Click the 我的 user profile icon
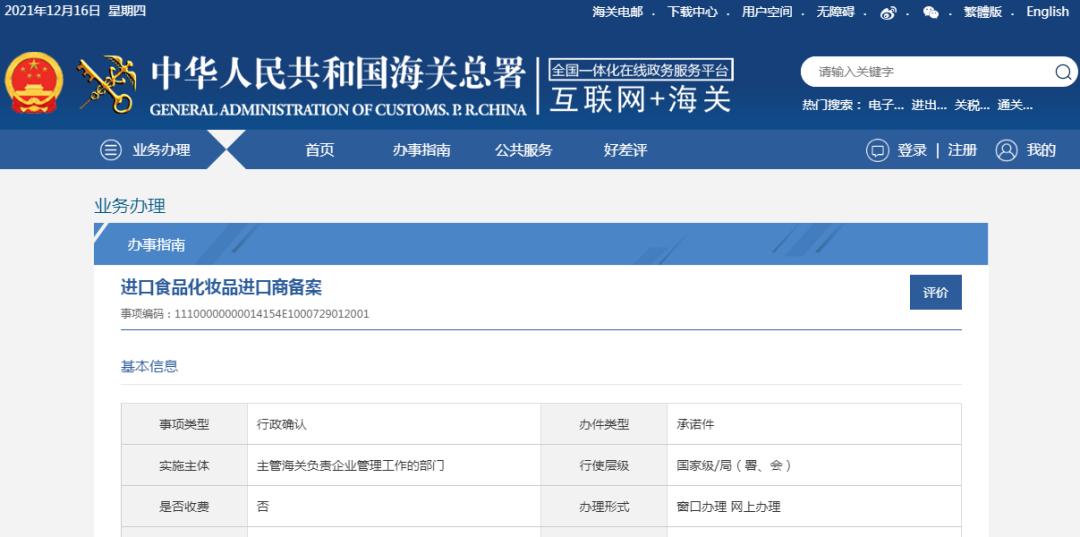The image size is (1080, 537). (x=1006, y=150)
